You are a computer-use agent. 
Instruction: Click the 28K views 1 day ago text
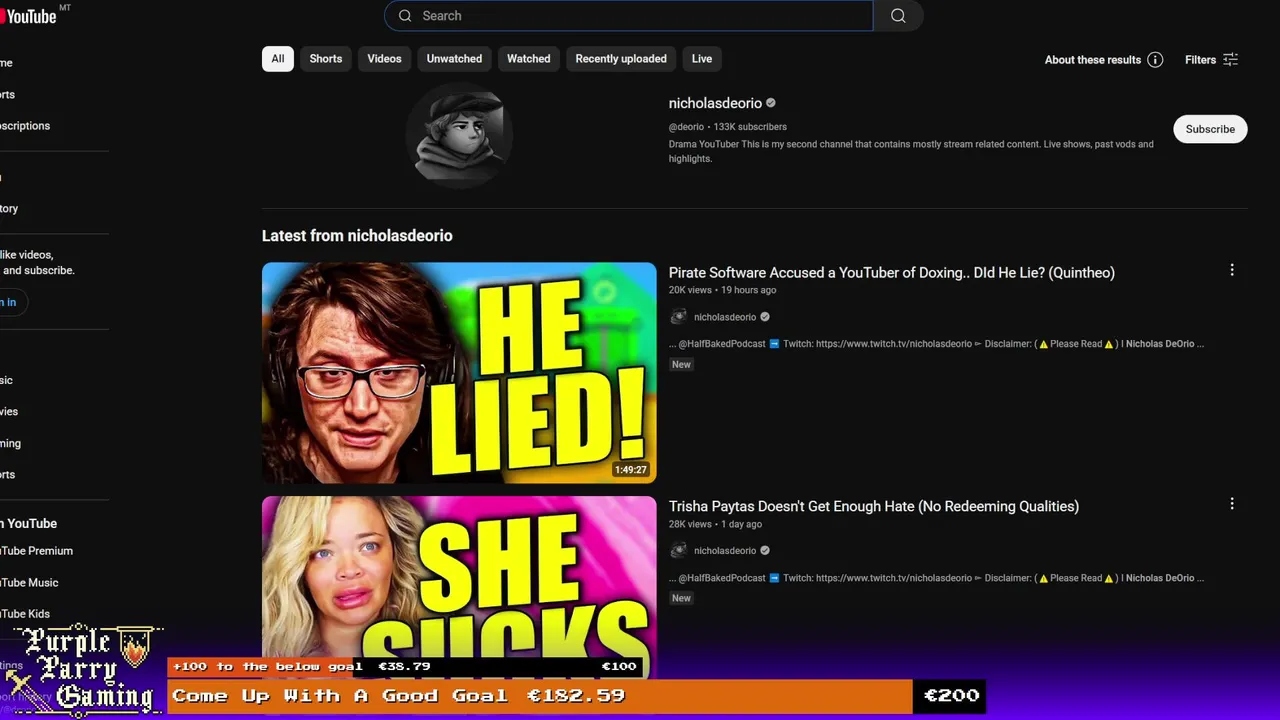point(715,524)
